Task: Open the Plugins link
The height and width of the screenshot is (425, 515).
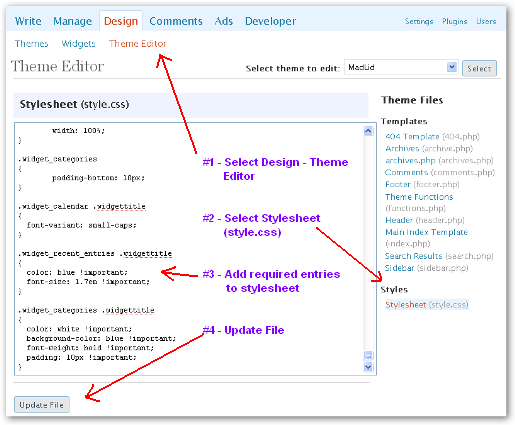Action: [455, 21]
